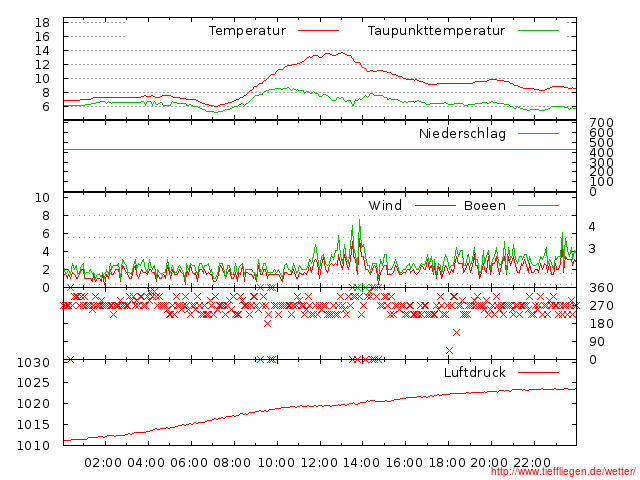Image resolution: width=640 pixels, height=480 pixels.
Task: Select the Temperatur legend label
Action: pos(247,31)
